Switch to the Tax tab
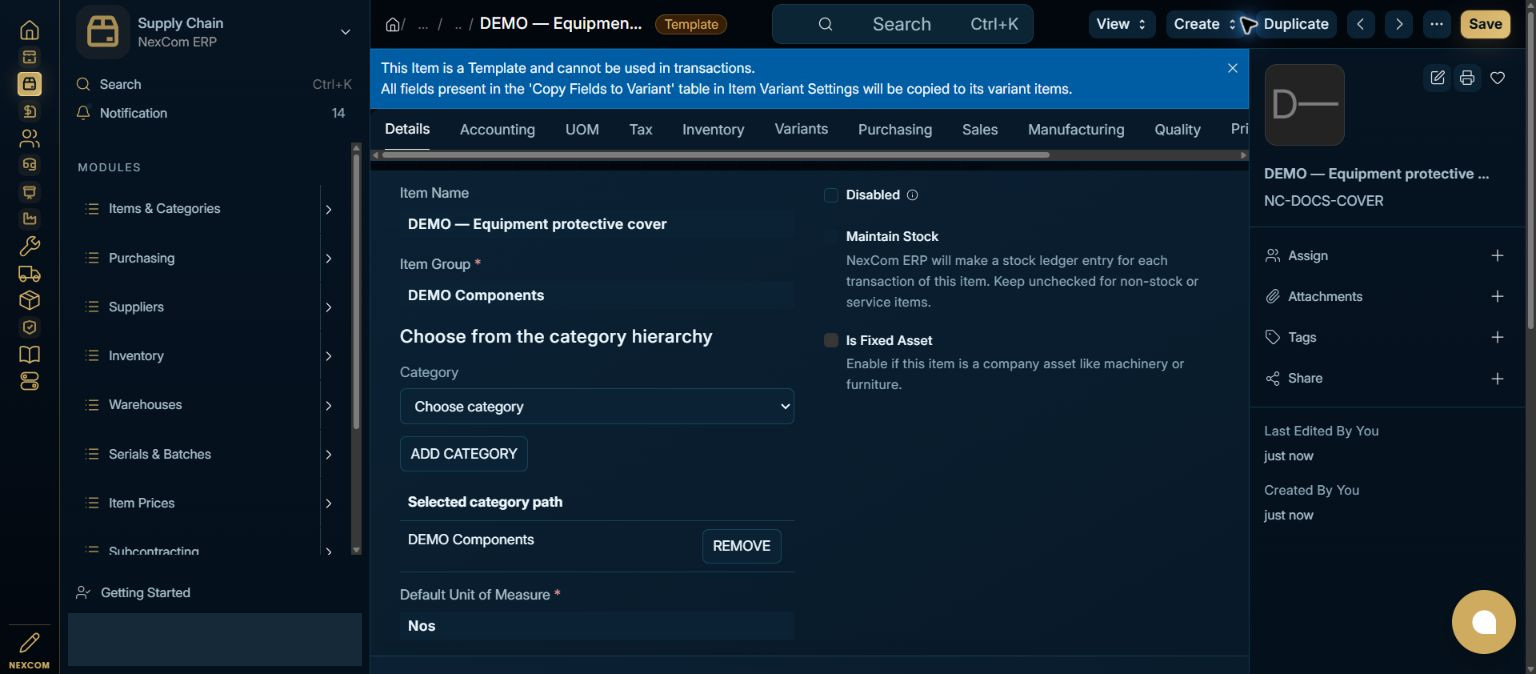 641,129
